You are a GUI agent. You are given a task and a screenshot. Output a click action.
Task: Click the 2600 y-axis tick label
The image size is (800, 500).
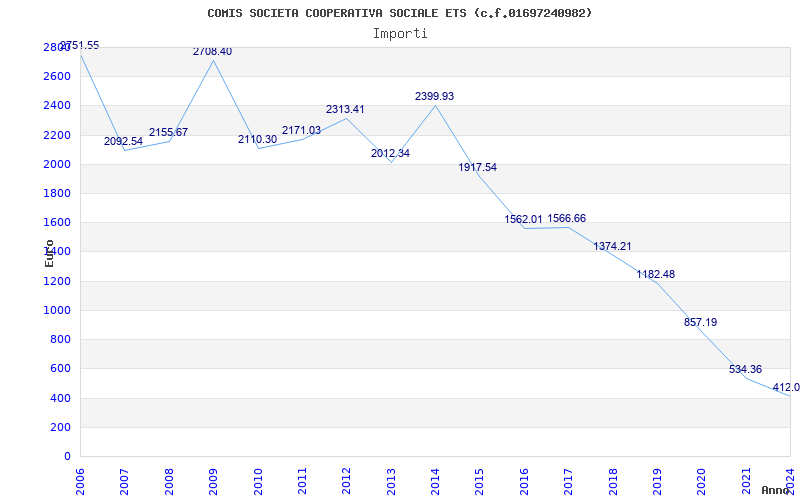point(57,77)
